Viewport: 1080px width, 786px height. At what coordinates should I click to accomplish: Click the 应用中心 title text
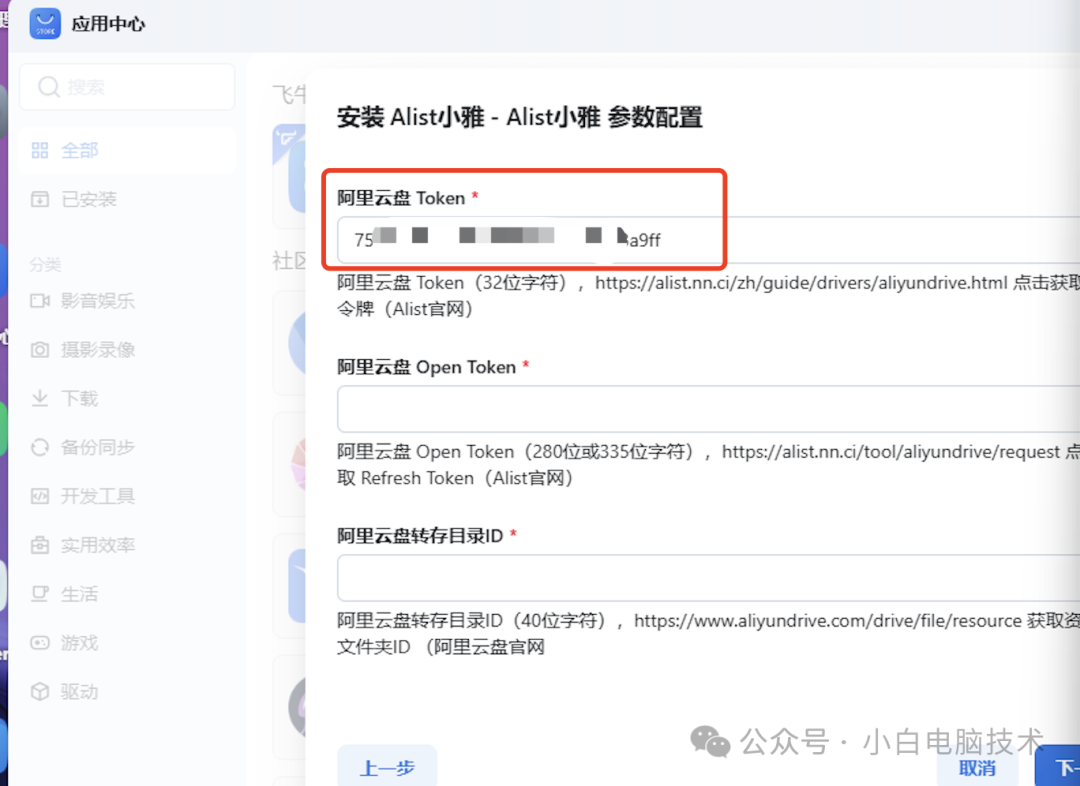(108, 24)
